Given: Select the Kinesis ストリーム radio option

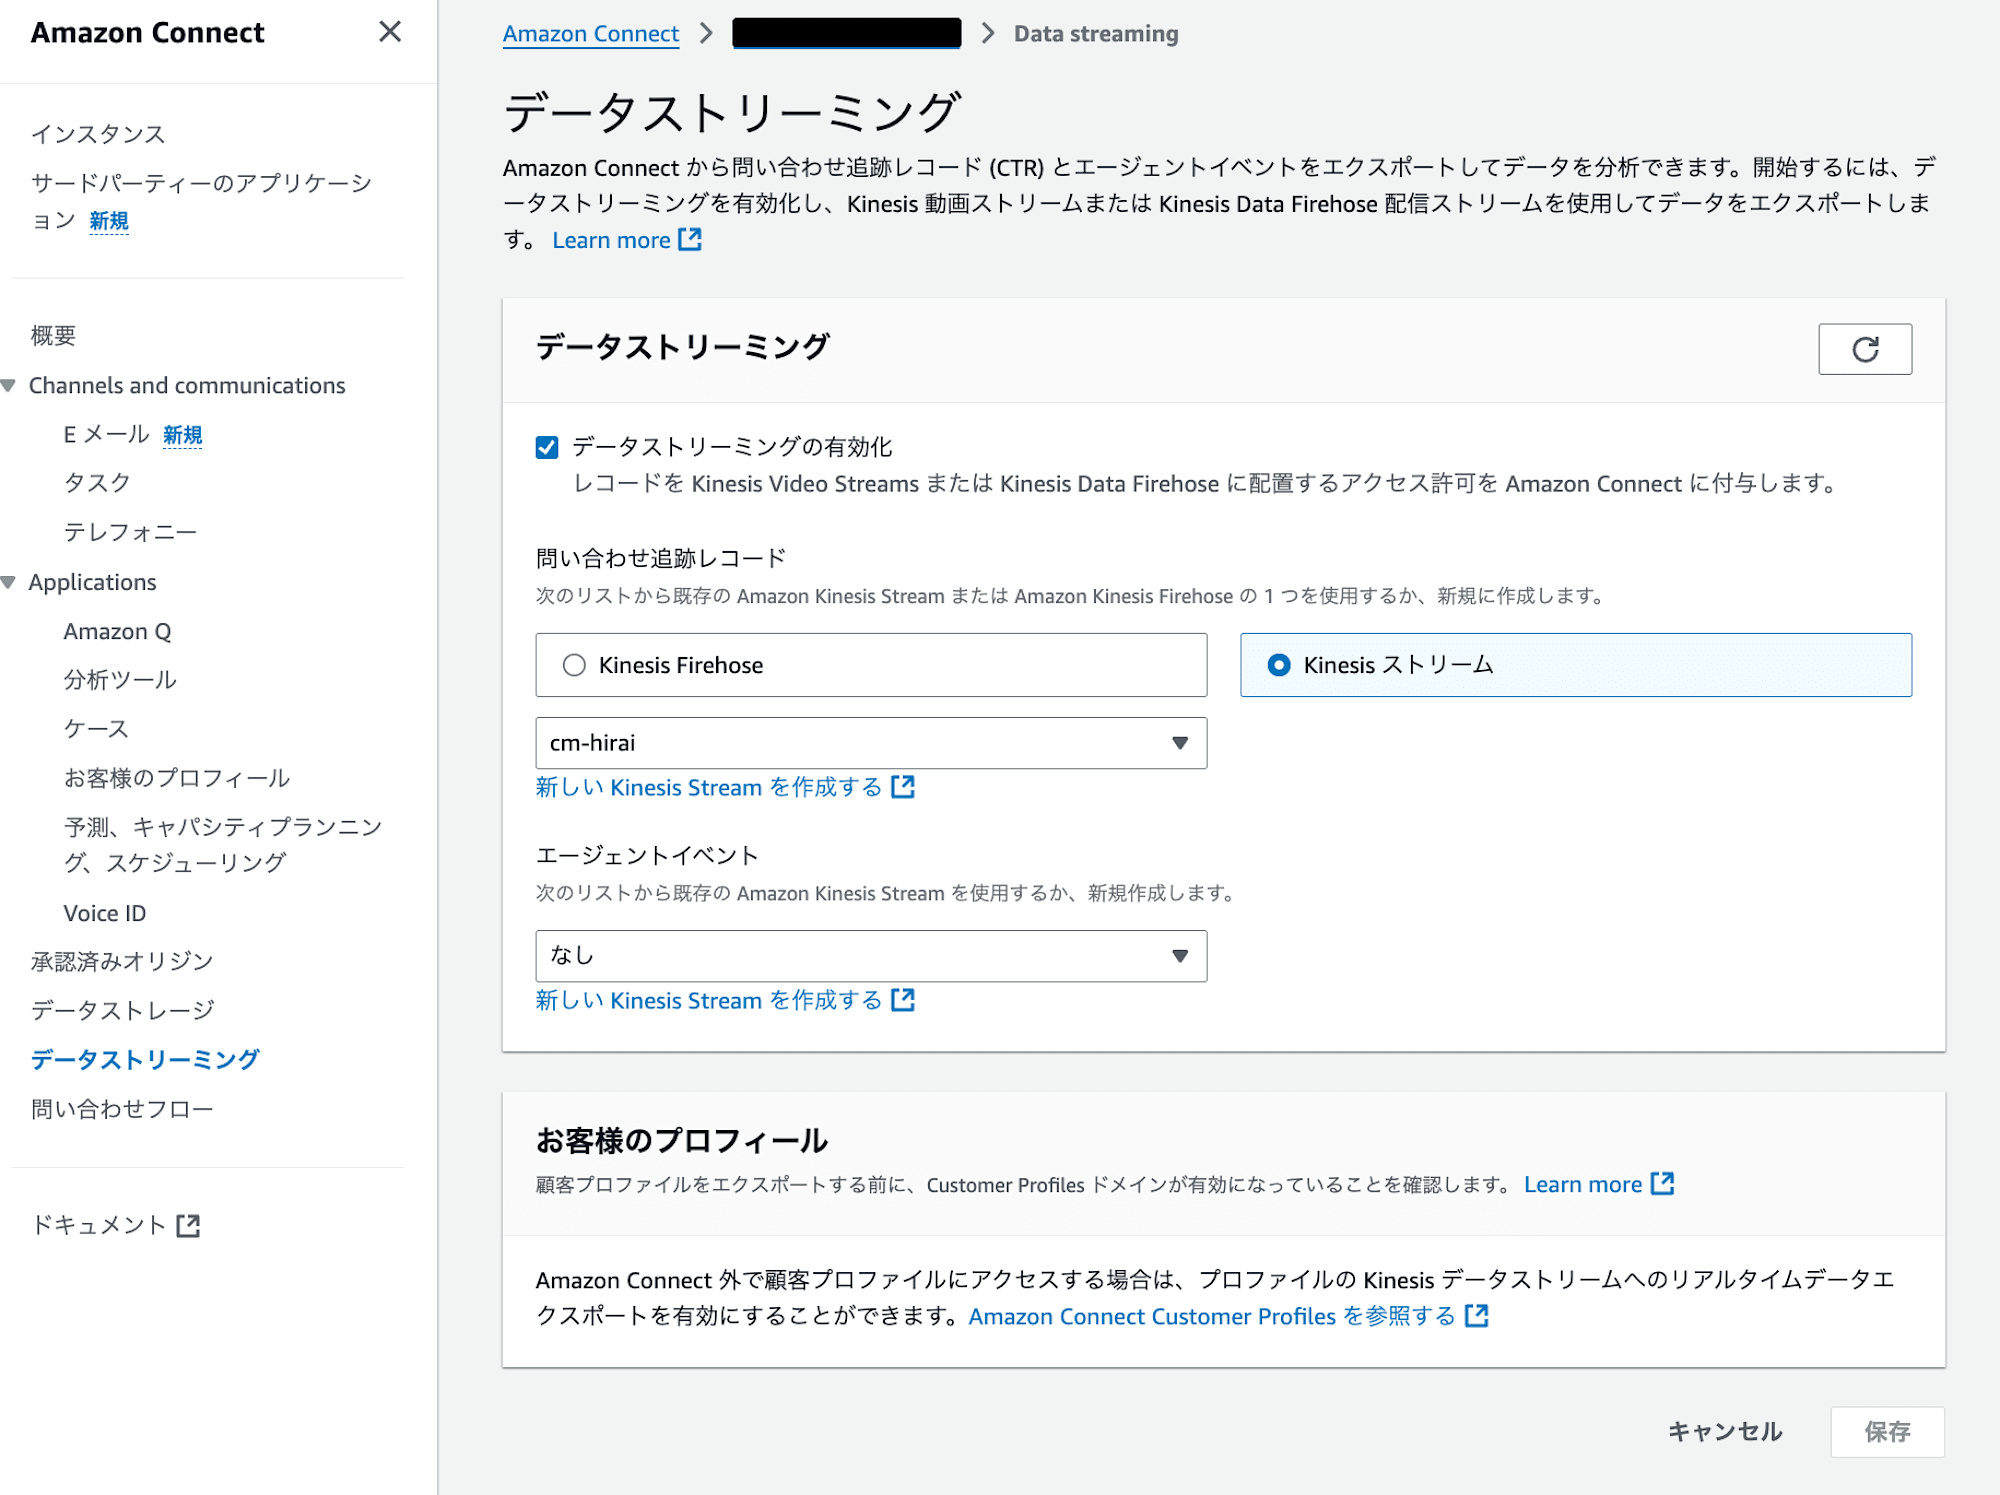Looking at the screenshot, I should coord(1576,665).
